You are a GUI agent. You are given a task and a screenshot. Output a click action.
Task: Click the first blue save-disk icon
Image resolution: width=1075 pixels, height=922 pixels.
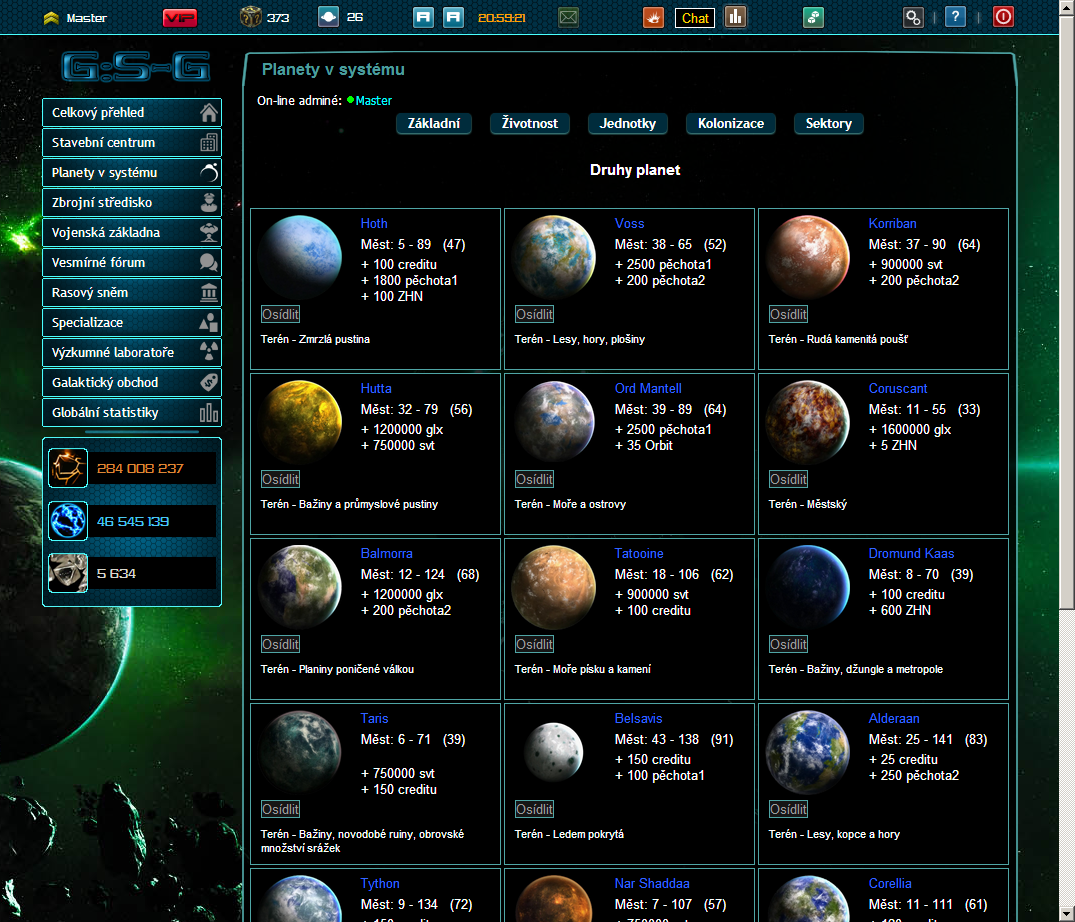click(424, 17)
